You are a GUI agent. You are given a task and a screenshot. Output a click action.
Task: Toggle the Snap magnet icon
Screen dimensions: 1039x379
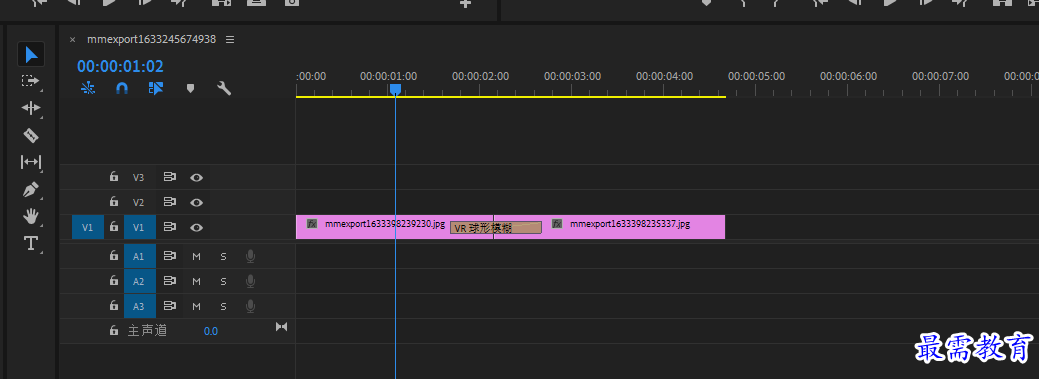pyautogui.click(x=122, y=87)
